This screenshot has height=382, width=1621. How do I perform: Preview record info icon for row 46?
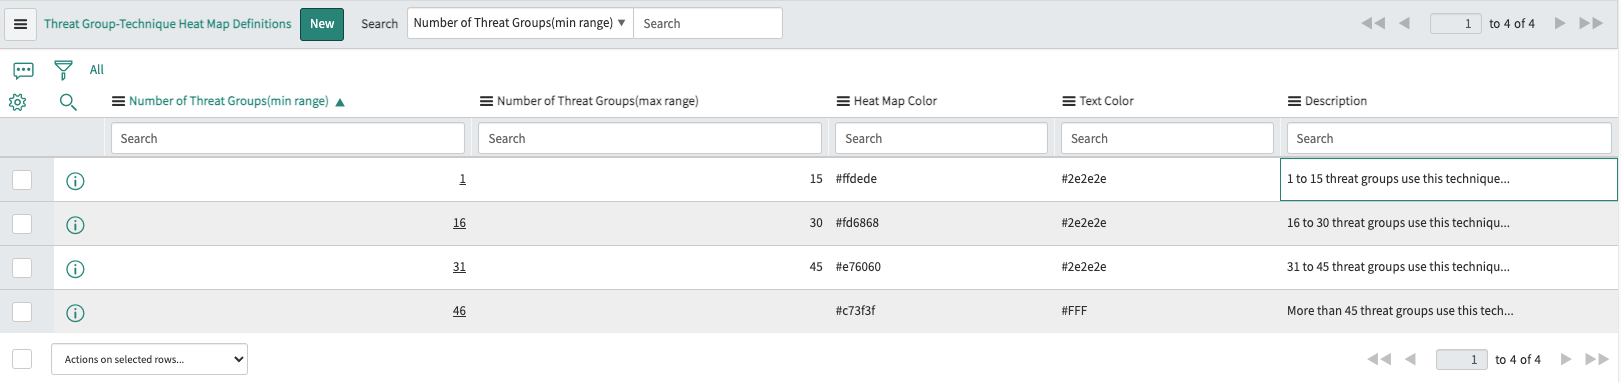[x=75, y=313]
